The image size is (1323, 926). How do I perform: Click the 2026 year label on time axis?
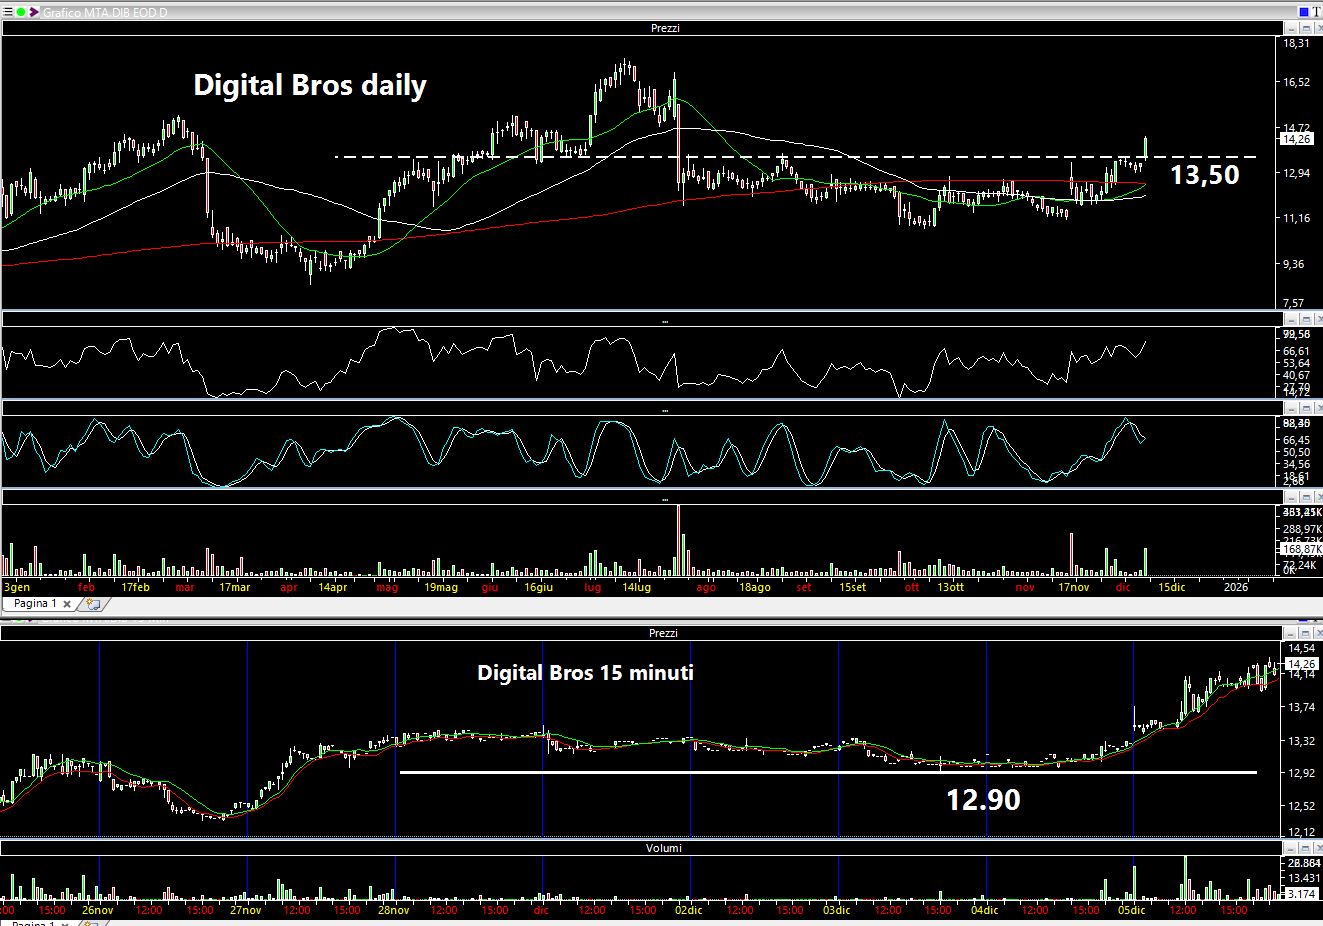coord(1236,587)
